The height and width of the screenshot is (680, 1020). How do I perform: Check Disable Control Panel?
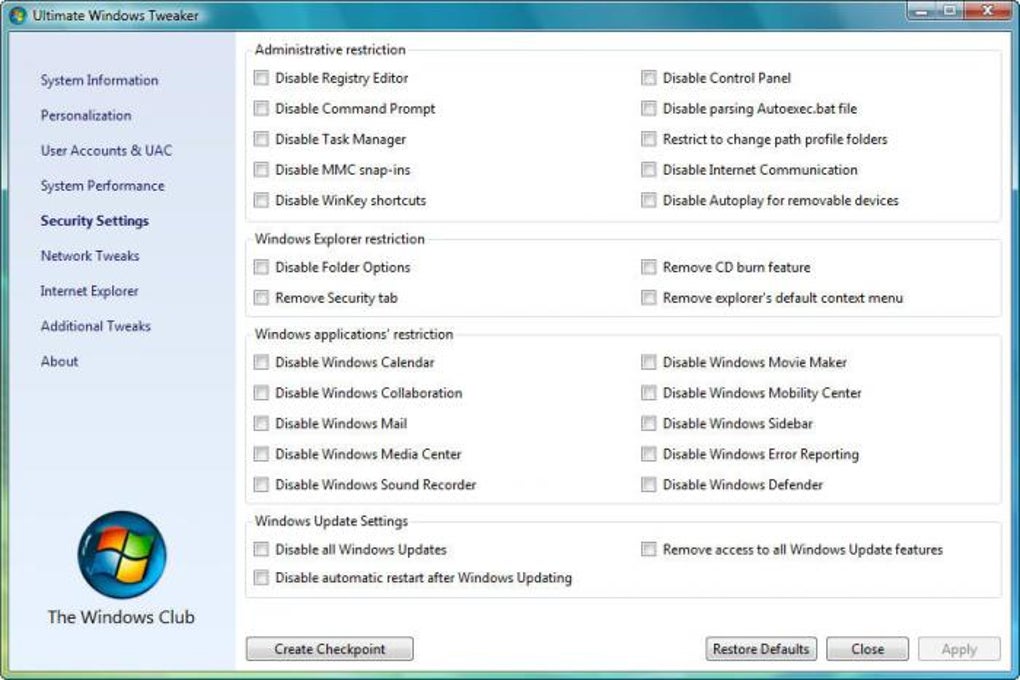649,78
